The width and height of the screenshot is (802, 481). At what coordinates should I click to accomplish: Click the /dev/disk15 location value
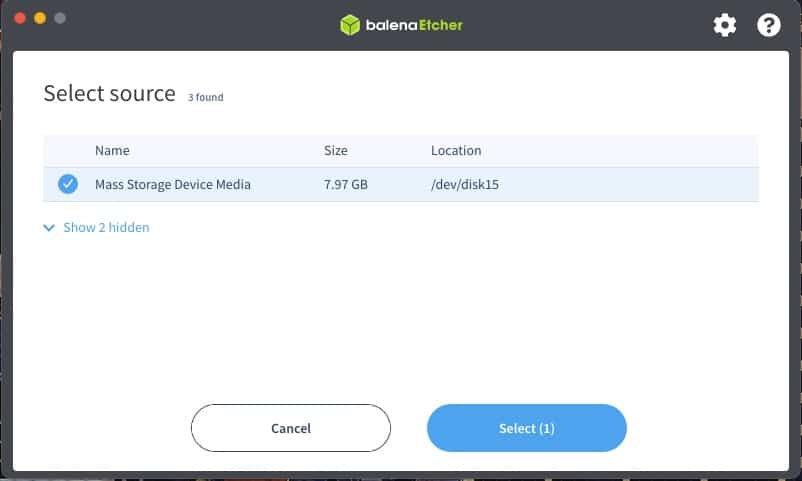point(464,184)
